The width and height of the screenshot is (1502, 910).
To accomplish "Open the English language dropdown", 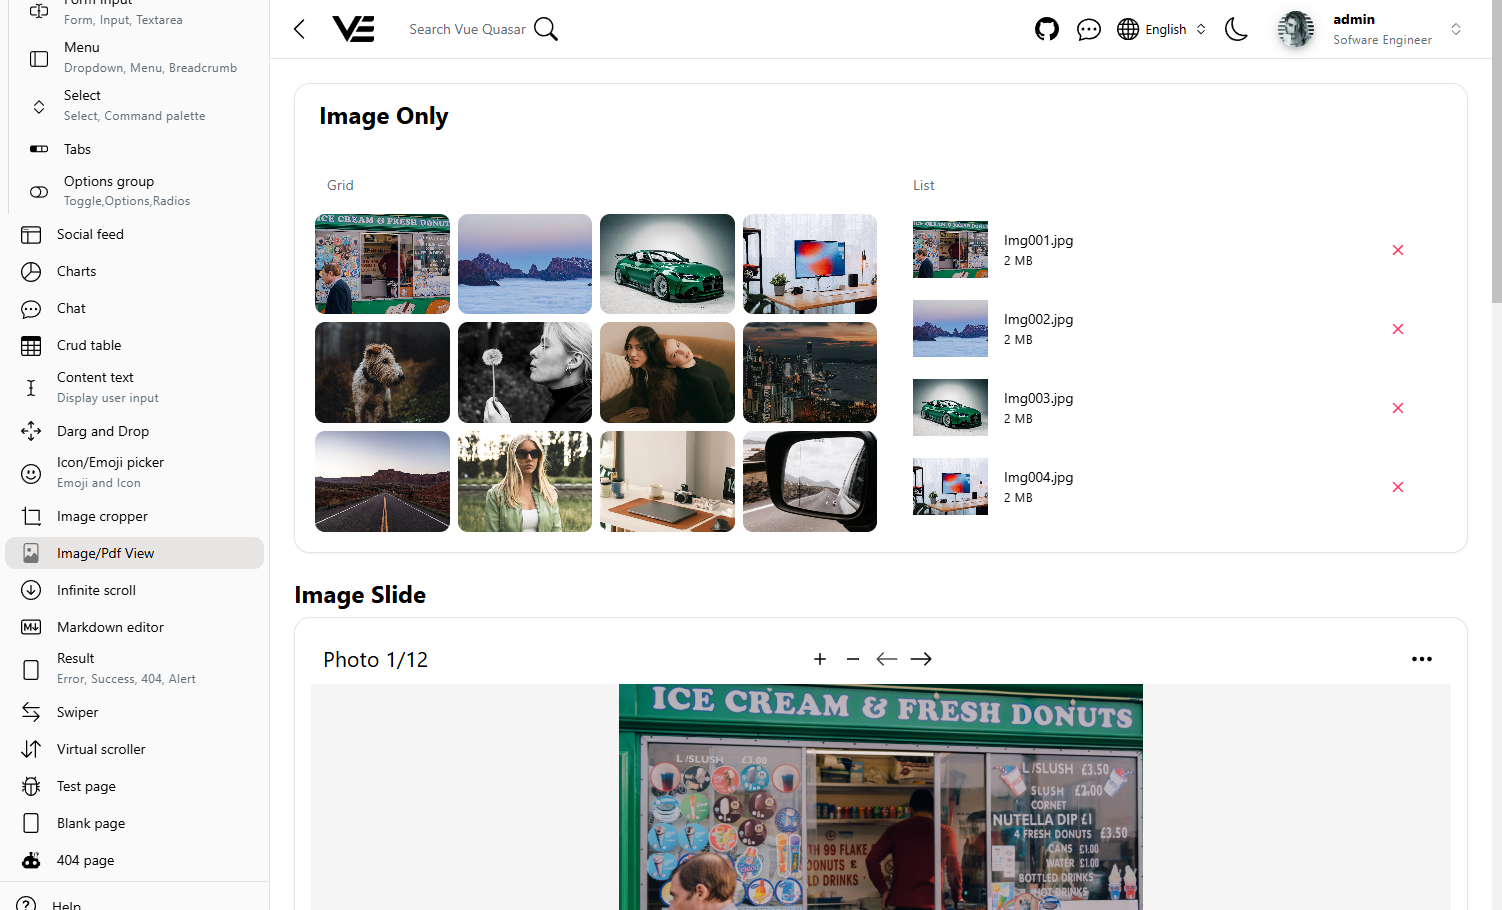I will (x=1162, y=29).
